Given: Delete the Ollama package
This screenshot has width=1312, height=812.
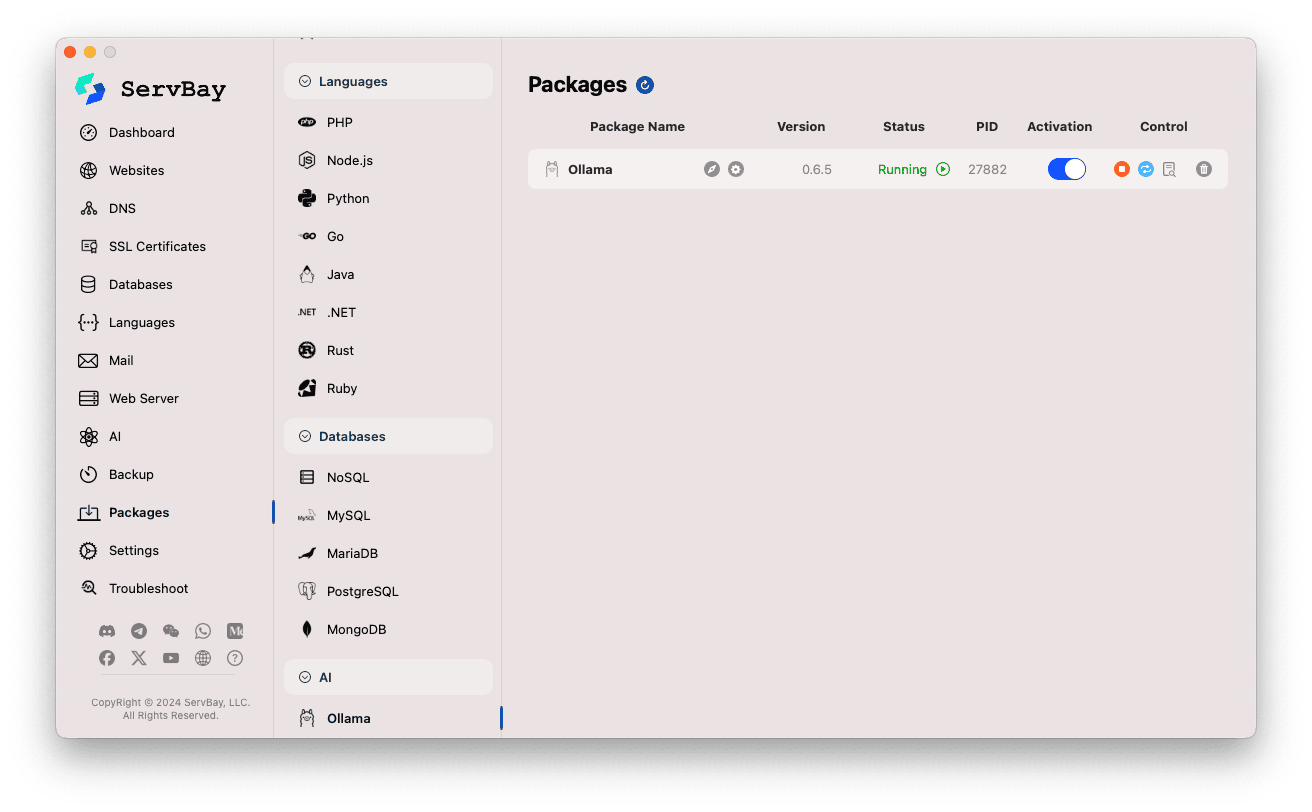Looking at the screenshot, I should point(1204,169).
